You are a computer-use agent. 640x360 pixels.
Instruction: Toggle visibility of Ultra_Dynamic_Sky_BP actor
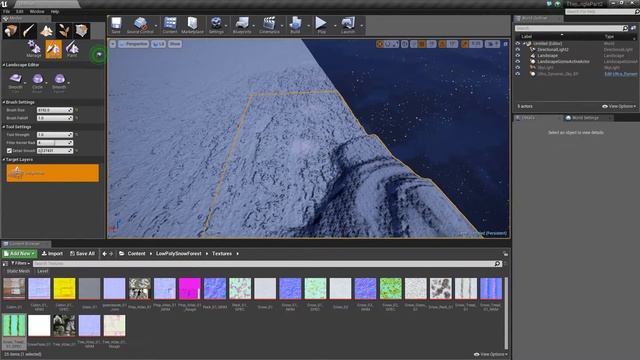click(x=518, y=74)
